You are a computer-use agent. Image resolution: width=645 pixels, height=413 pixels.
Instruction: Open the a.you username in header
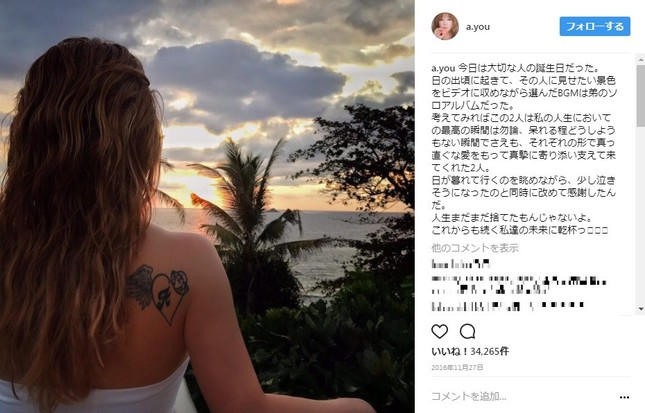click(478, 27)
